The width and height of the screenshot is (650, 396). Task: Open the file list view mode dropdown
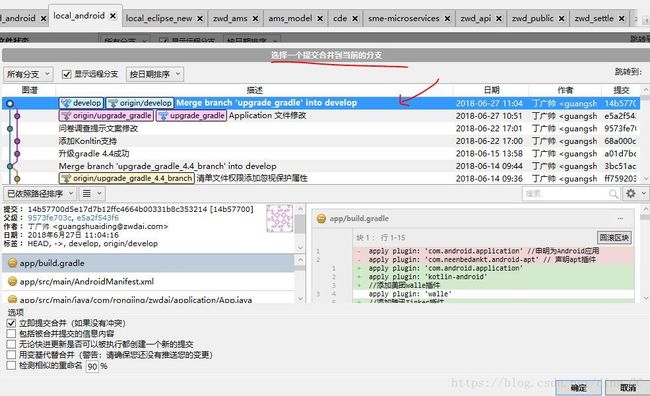point(92,194)
